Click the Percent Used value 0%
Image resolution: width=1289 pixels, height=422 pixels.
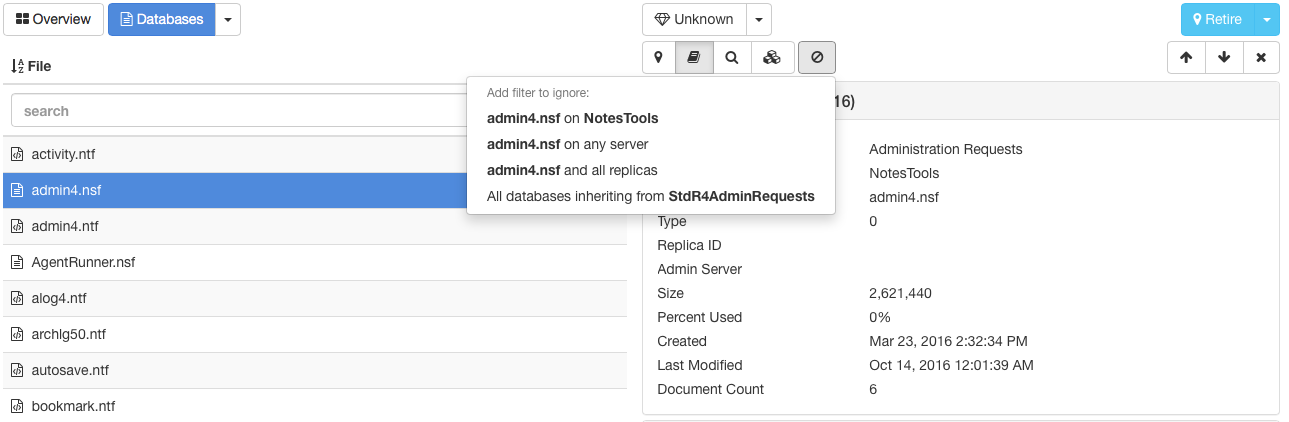880,317
